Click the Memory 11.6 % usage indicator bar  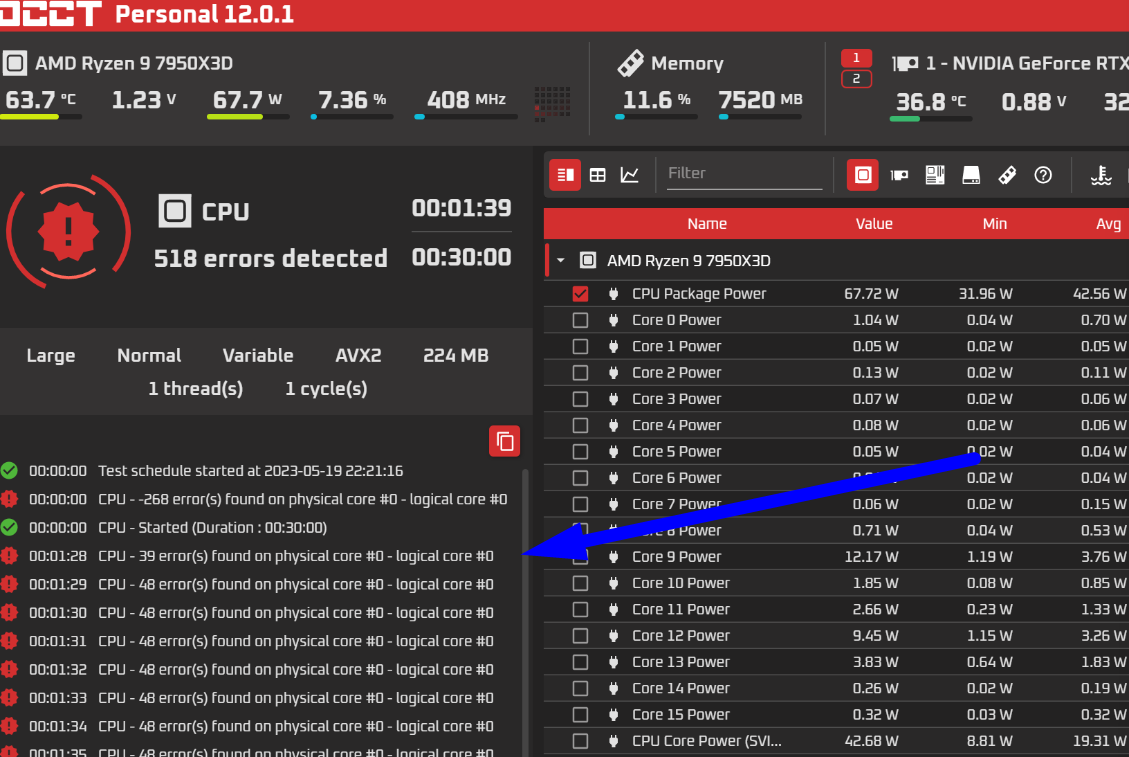pos(656,117)
